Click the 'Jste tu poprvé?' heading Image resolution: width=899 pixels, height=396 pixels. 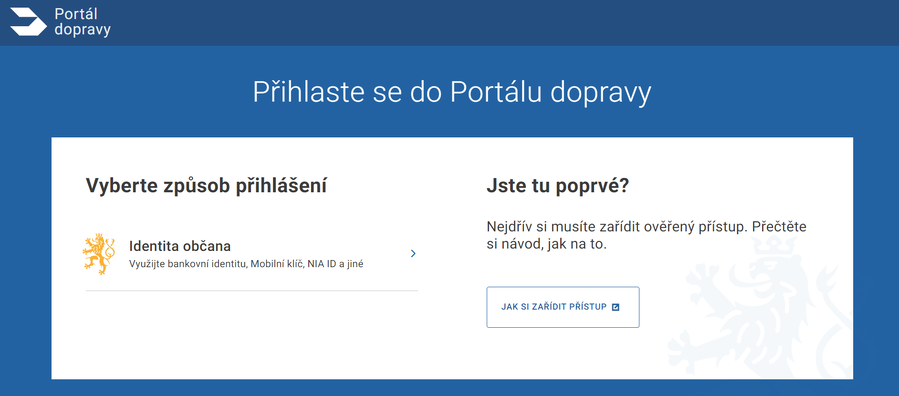[557, 186]
